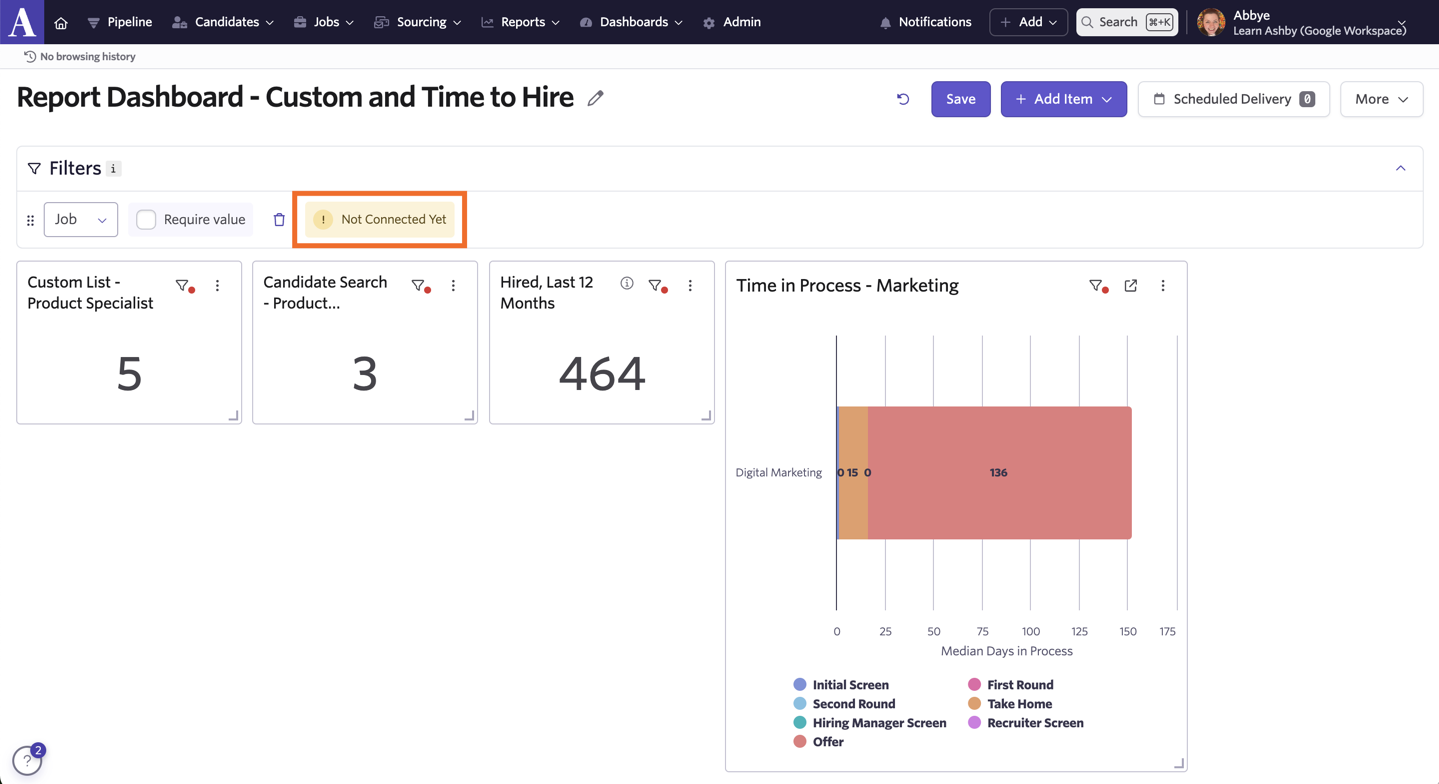The width and height of the screenshot is (1439, 784).
Task: Click the Not Connected Yet warning badge
Action: (380, 220)
